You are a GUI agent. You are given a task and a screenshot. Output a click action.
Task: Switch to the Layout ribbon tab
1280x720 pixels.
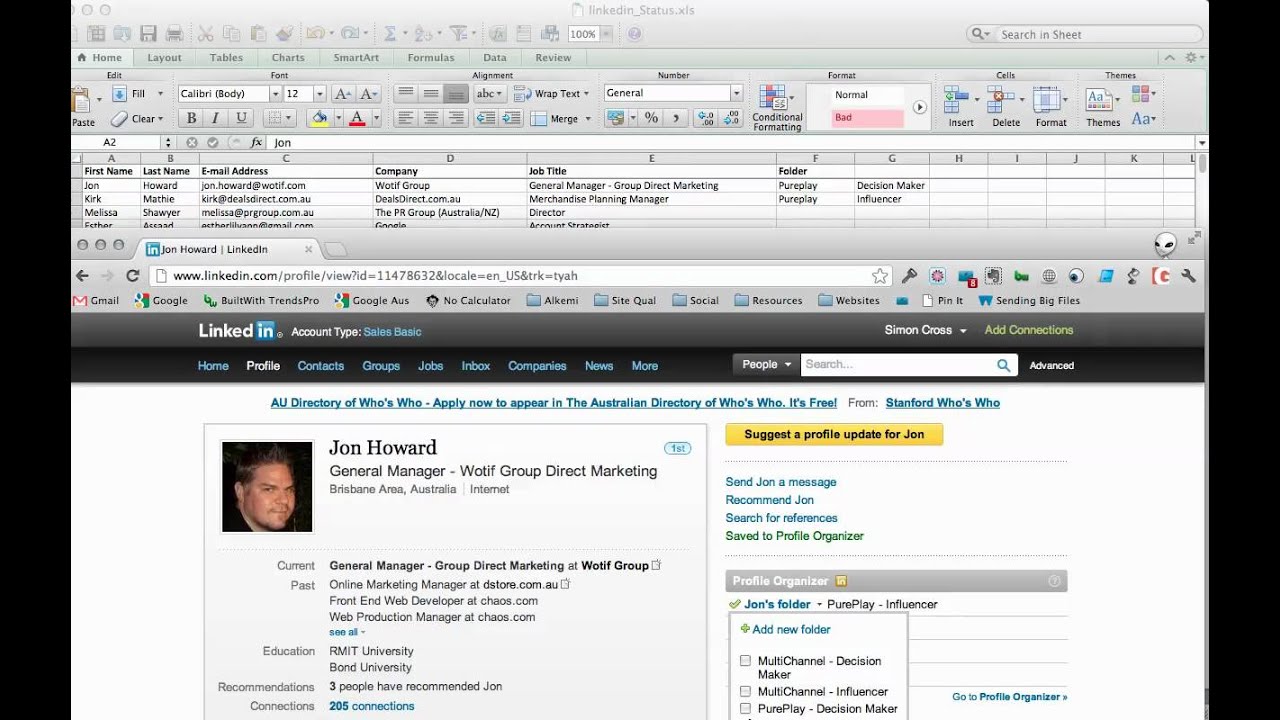(x=164, y=58)
